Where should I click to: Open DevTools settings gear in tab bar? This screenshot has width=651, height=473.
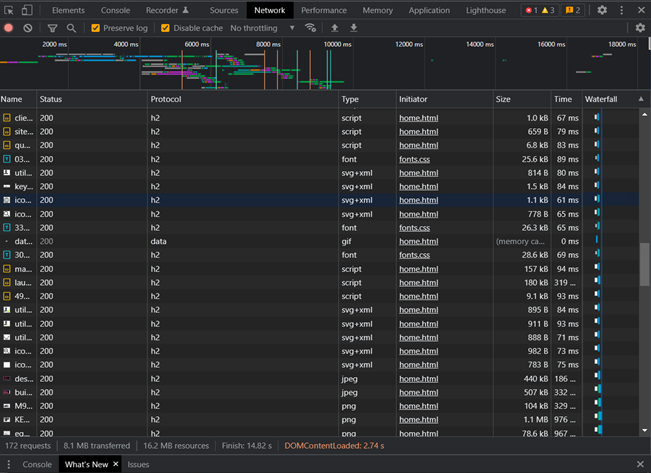point(602,10)
